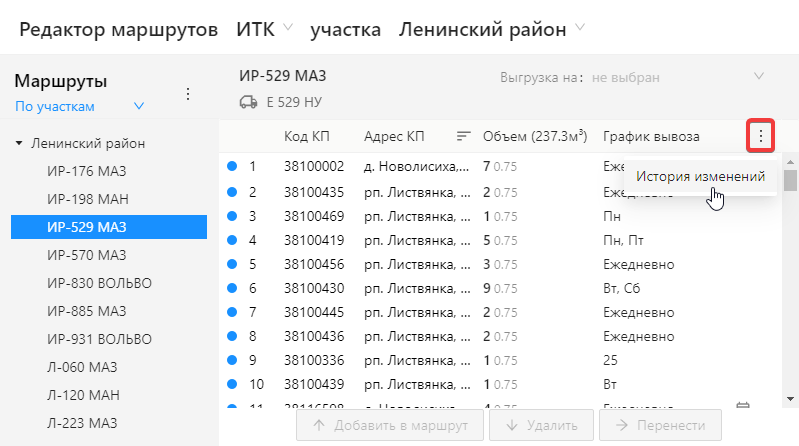Viewport: 799px width, 446px height.
Task: Select the ИР-176 МАЗ route
Action: [86, 171]
